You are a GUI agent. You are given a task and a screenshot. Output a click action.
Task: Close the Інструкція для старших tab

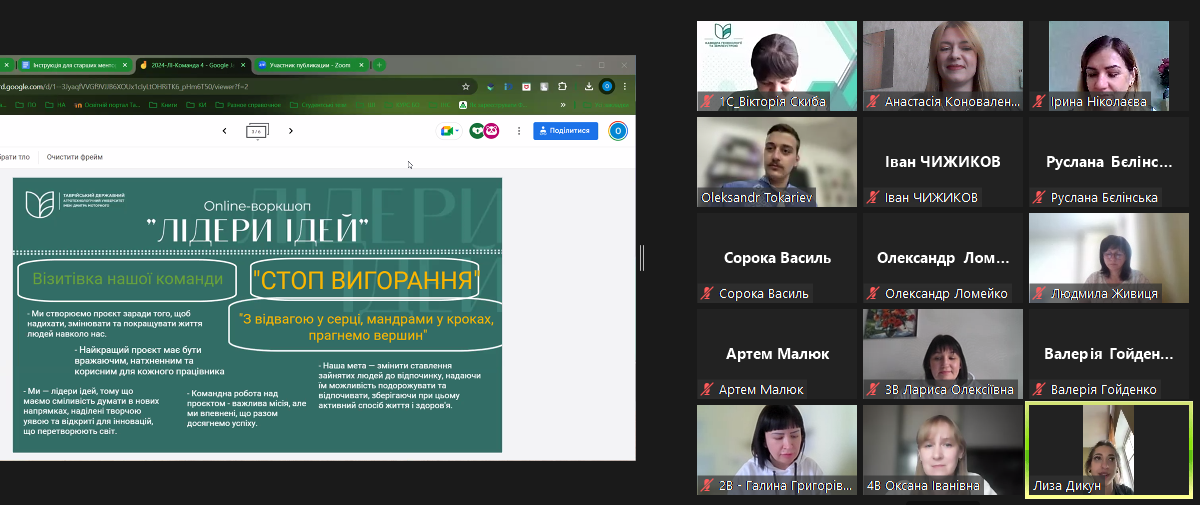[x=125, y=65]
